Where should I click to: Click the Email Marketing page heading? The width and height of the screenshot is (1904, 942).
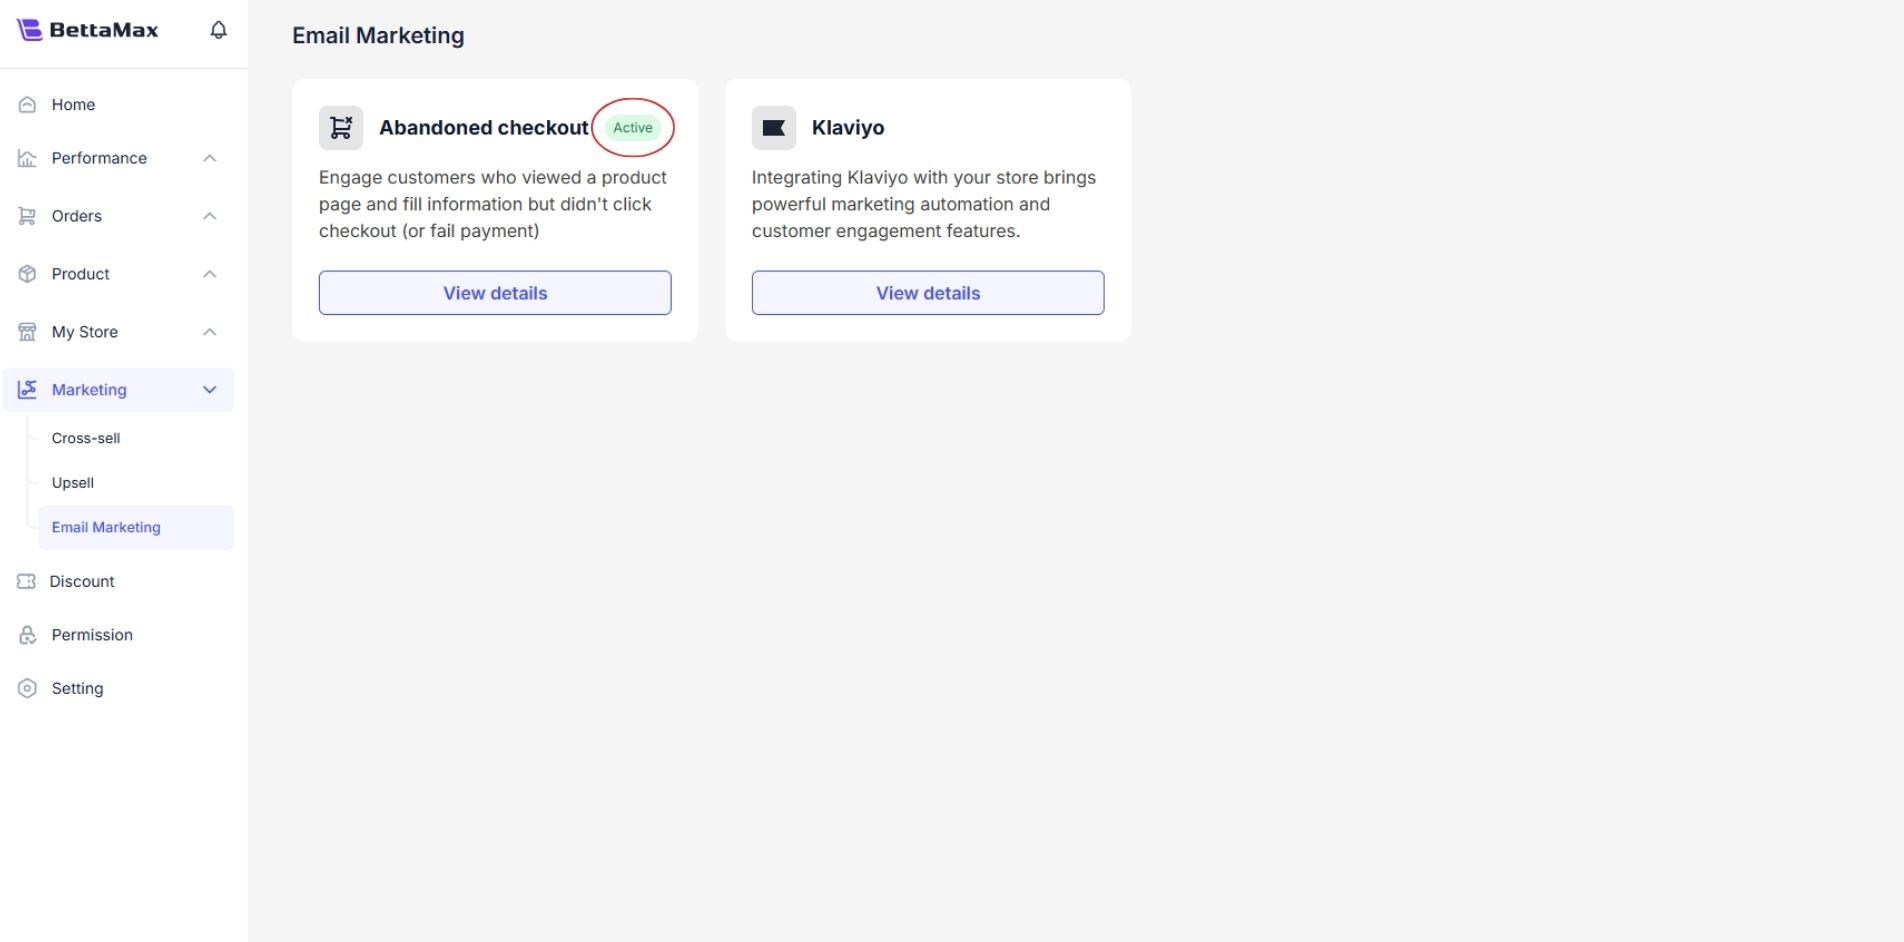378,36
